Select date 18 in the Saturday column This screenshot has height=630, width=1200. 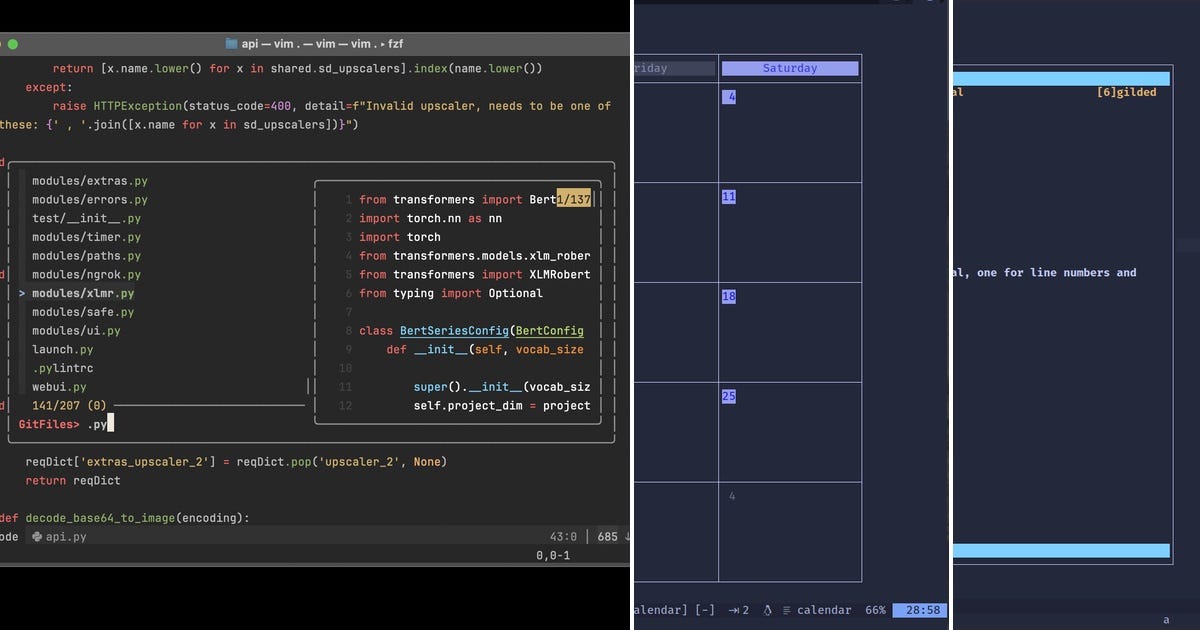pyautogui.click(x=728, y=296)
